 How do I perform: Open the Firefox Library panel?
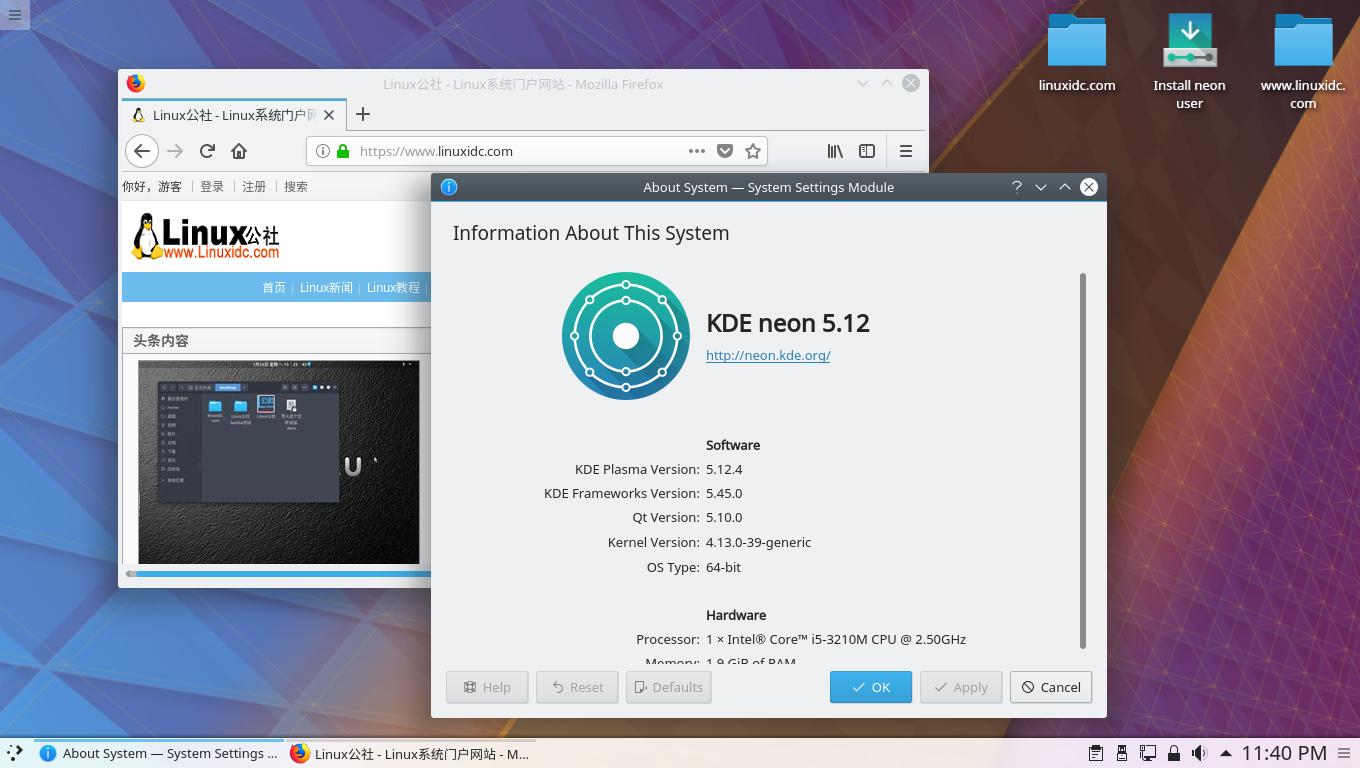point(835,151)
